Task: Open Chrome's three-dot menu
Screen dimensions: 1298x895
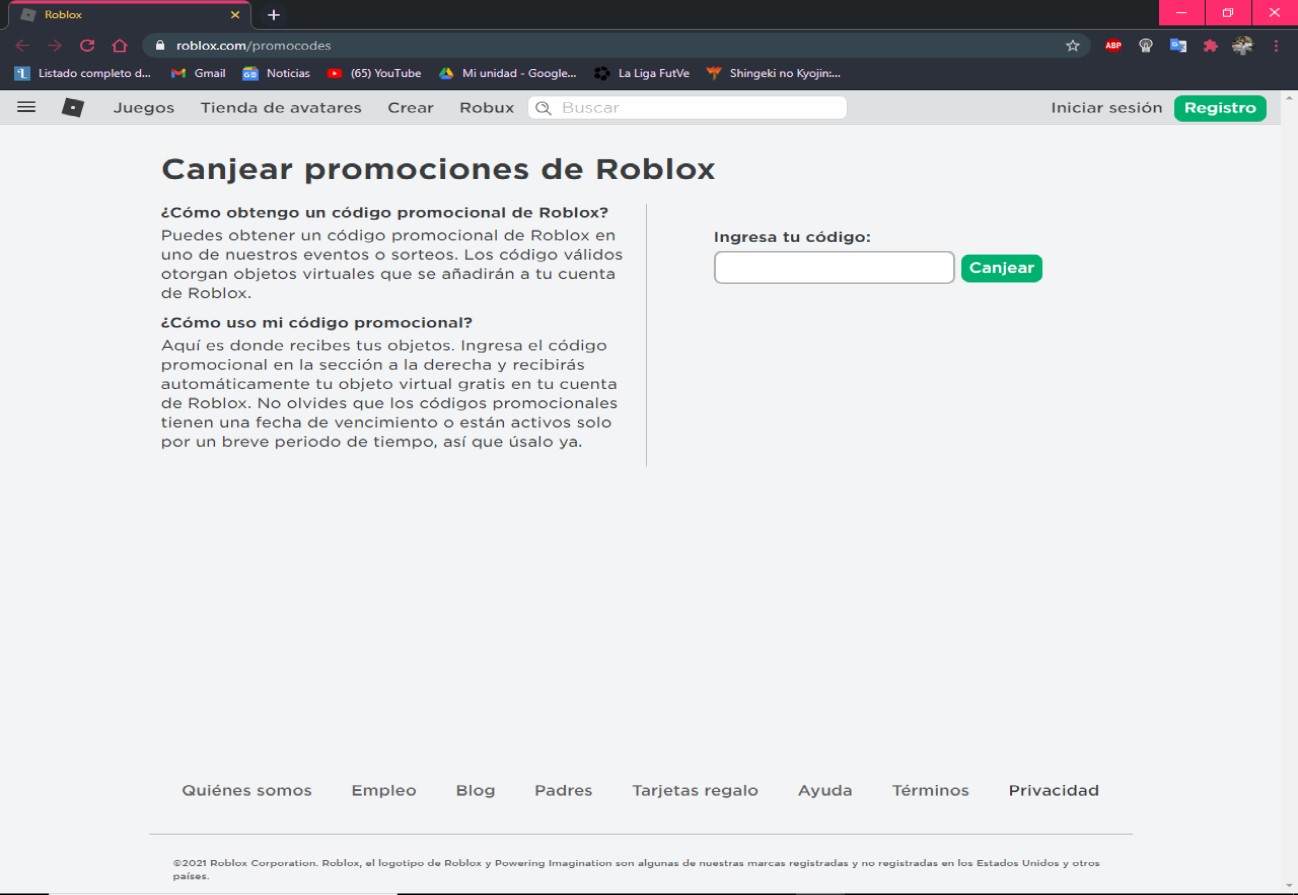Action: tap(1275, 45)
